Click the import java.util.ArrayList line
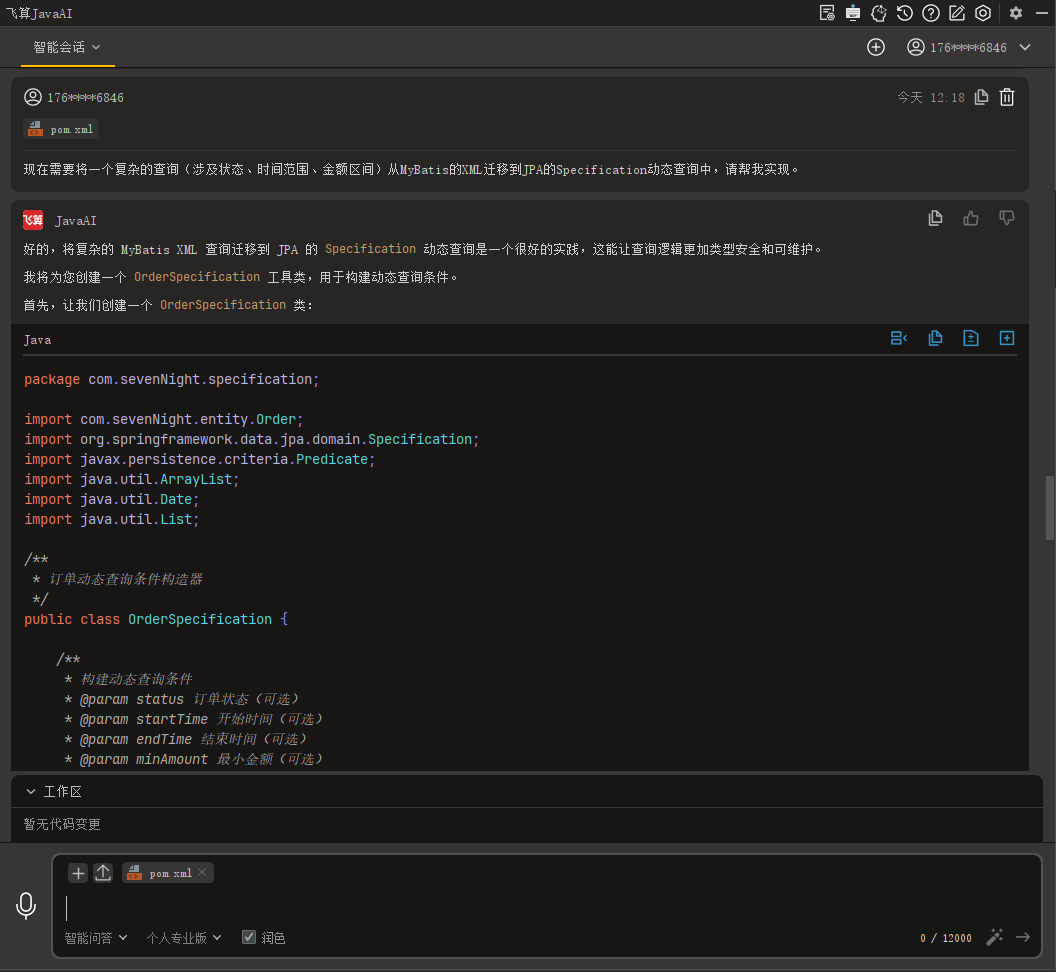Screen dimensions: 1056x972 tap(131, 479)
